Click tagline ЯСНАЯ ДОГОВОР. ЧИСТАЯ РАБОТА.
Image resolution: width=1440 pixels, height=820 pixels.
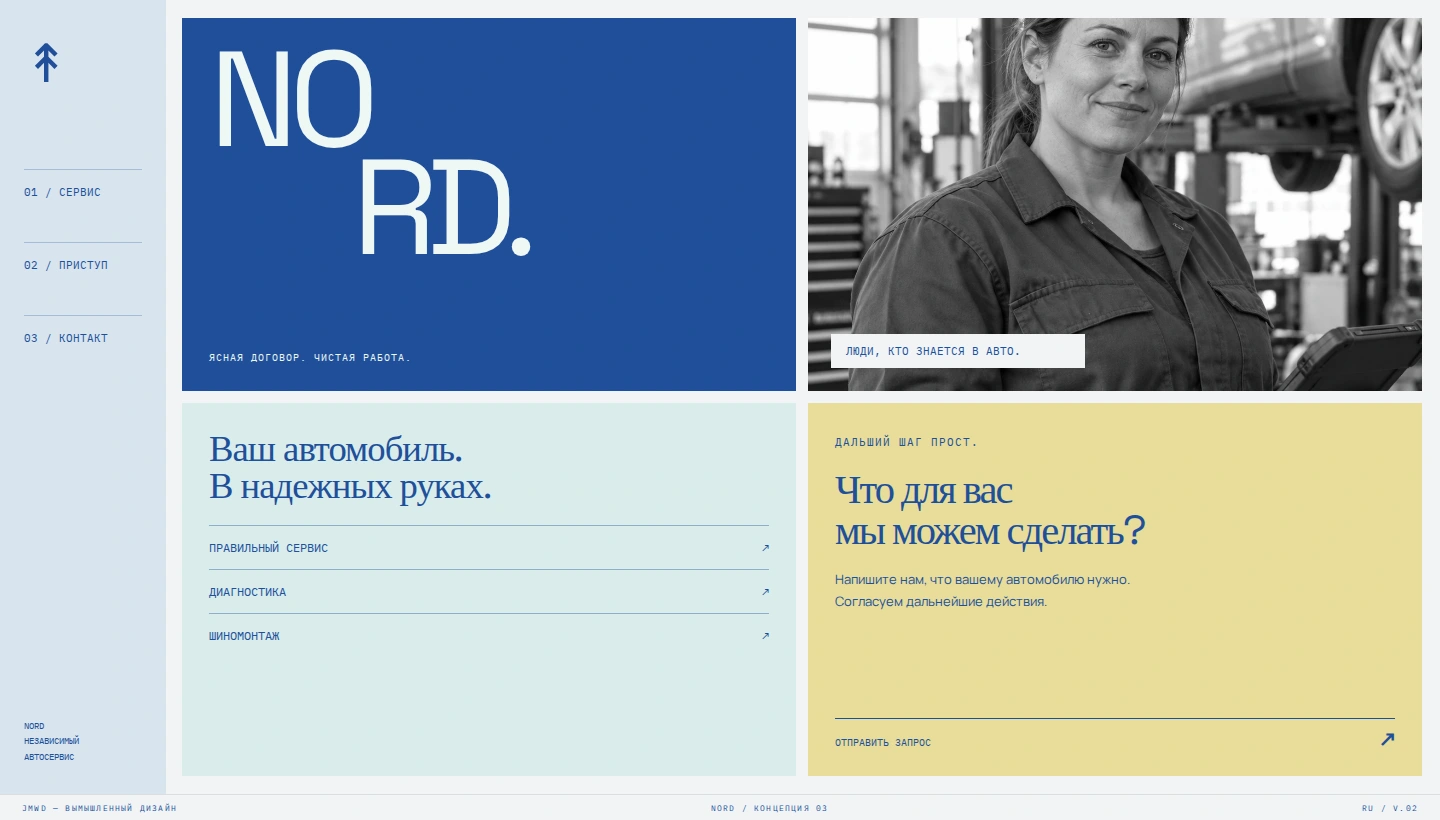click(x=310, y=357)
